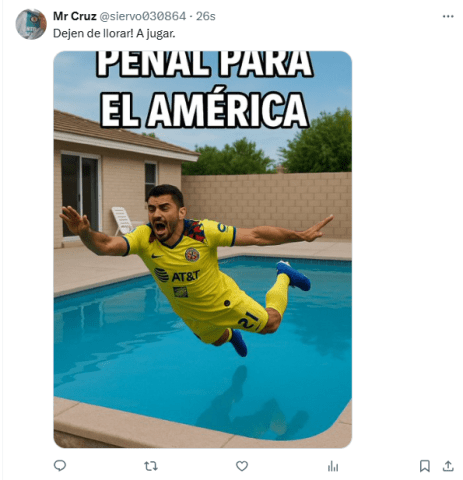Click the Mr Cruz display name
463x480 pixels.
click(x=74, y=16)
